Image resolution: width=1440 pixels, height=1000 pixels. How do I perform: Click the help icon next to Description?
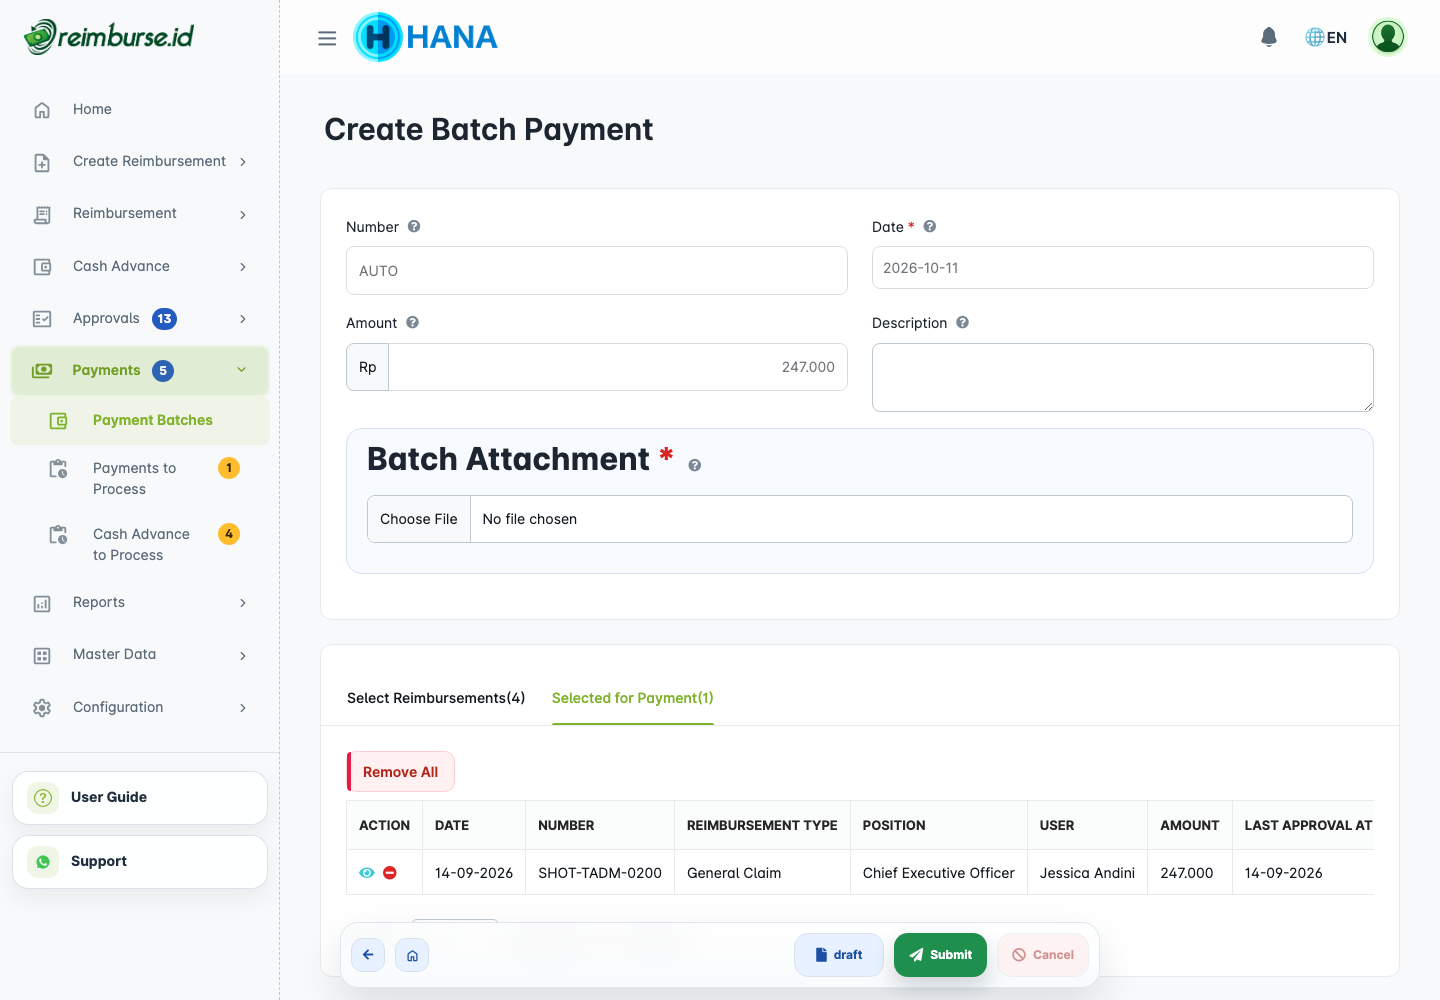coord(963,322)
